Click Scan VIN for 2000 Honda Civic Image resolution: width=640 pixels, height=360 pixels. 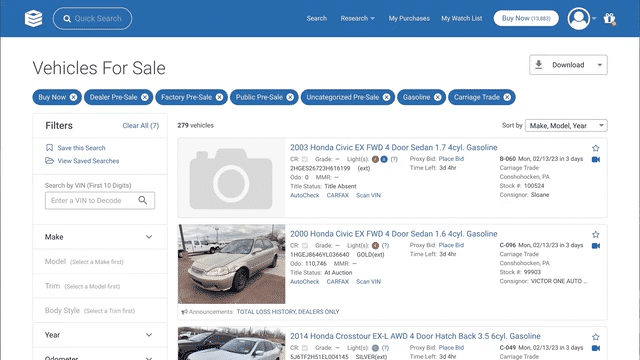point(368,282)
